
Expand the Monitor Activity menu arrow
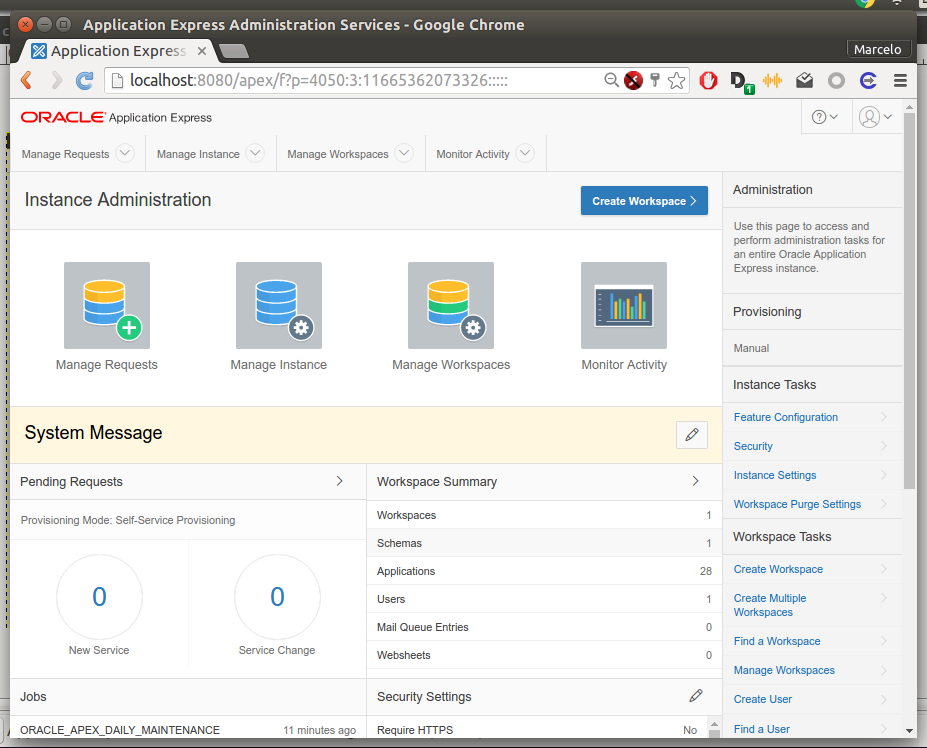point(525,153)
